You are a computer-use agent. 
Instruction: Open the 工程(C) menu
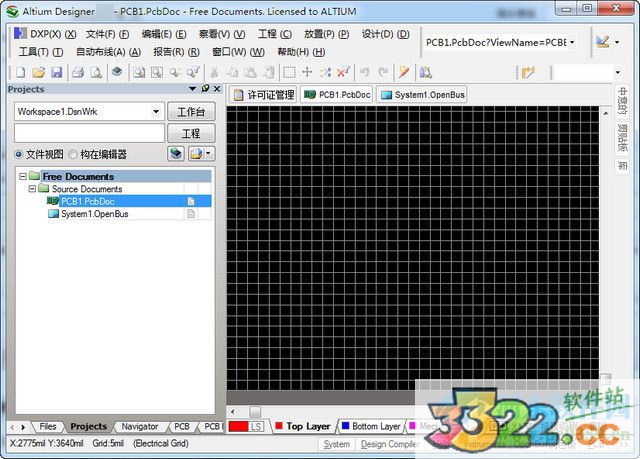(x=275, y=34)
